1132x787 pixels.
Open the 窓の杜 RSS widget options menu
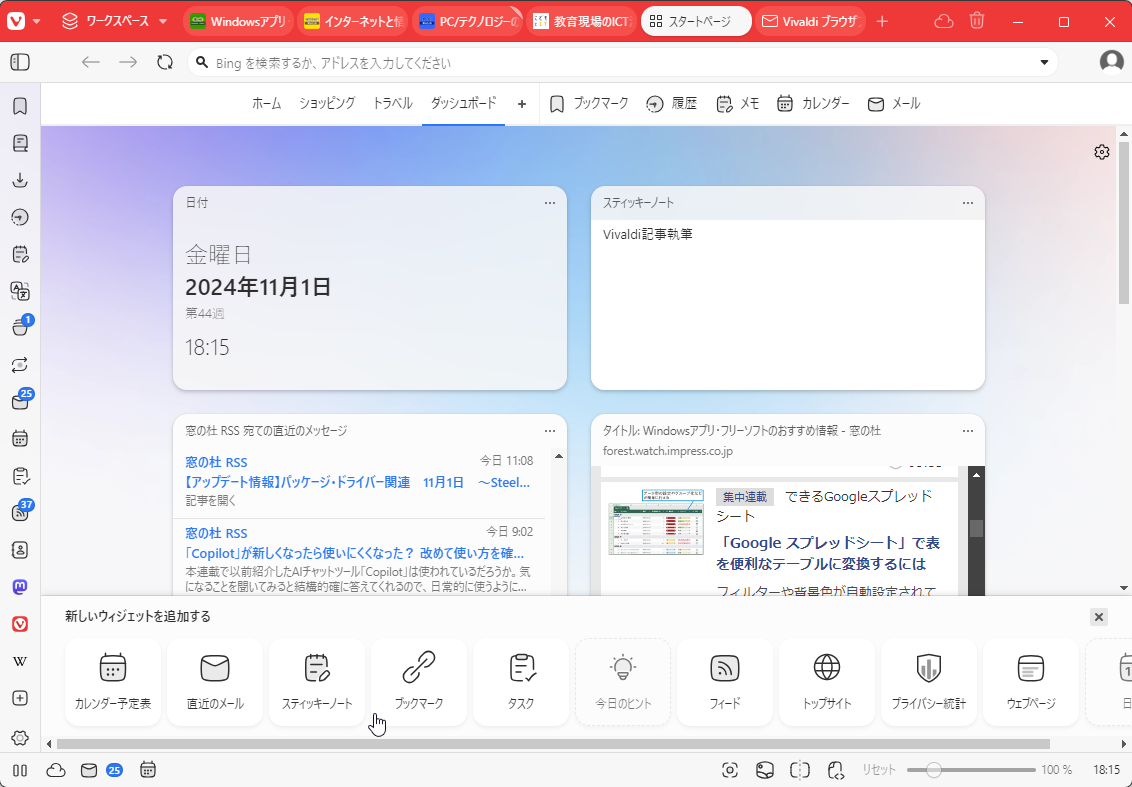(550, 431)
